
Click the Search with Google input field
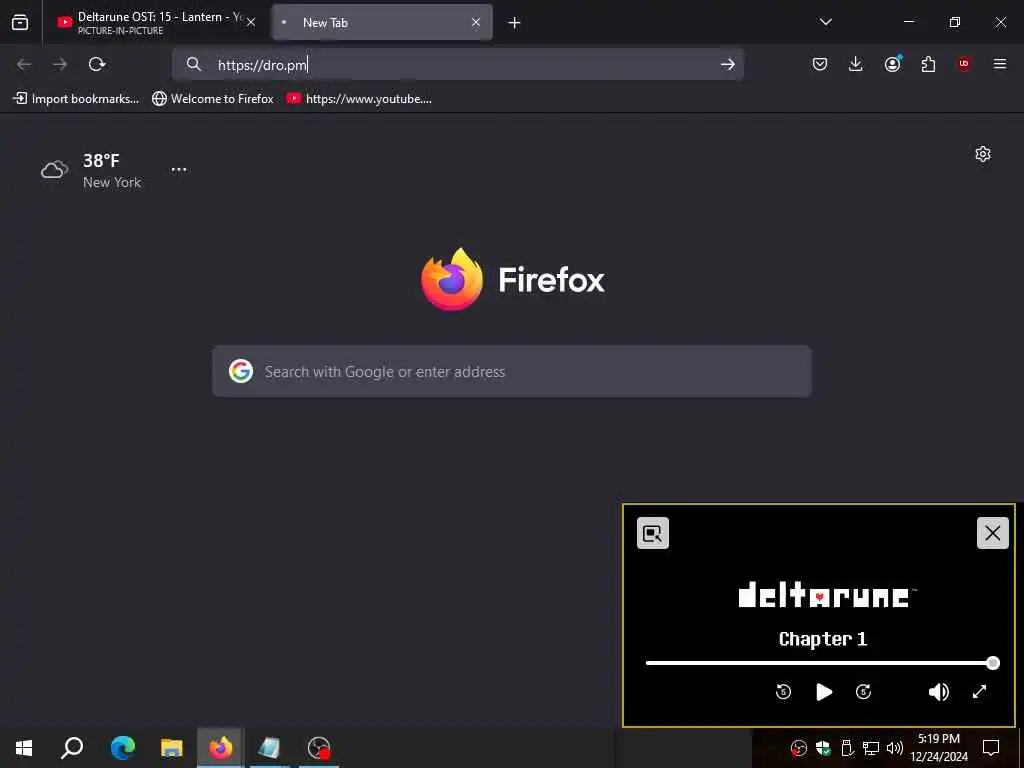point(512,371)
